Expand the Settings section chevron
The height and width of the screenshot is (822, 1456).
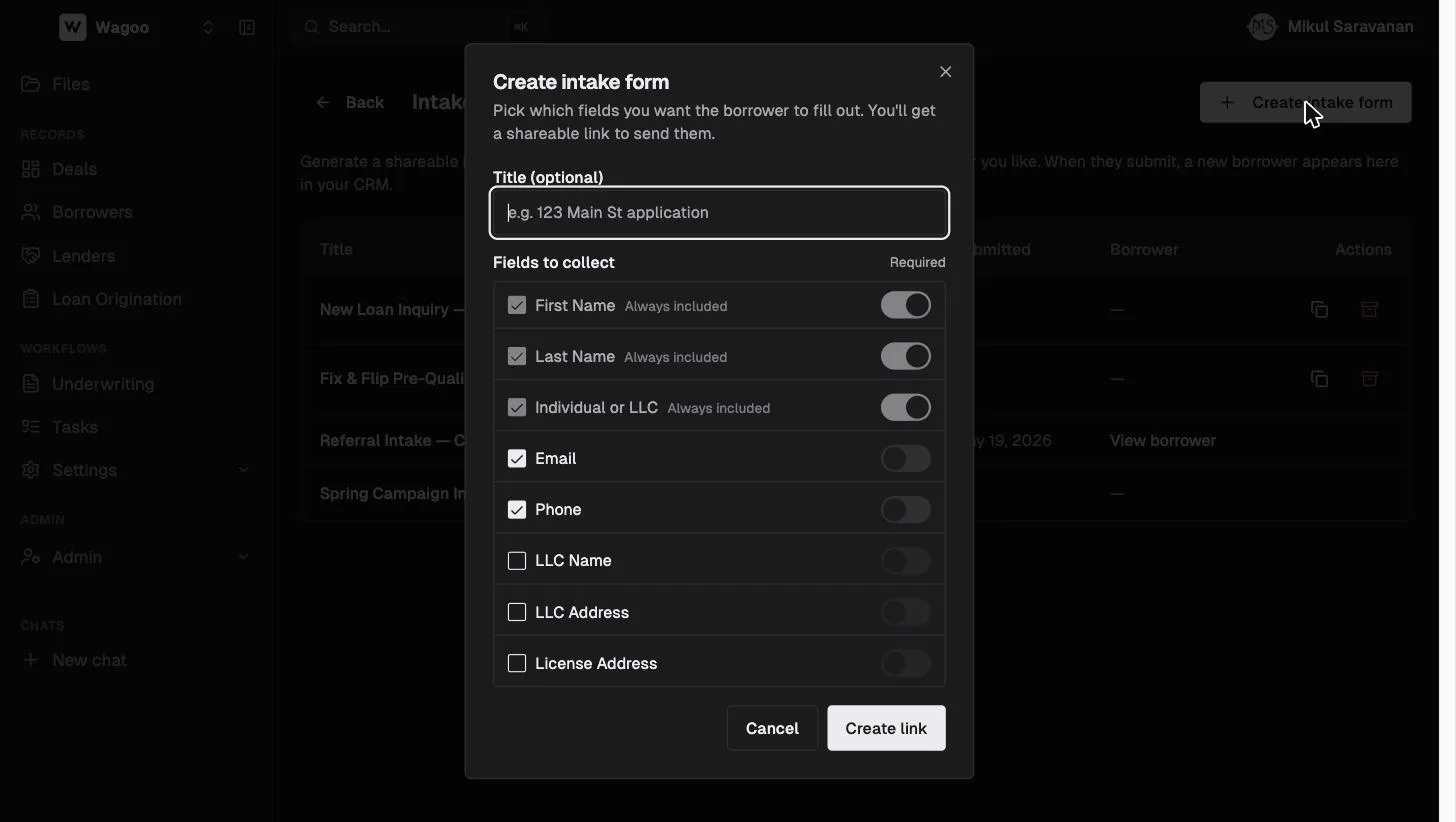[x=243, y=470]
